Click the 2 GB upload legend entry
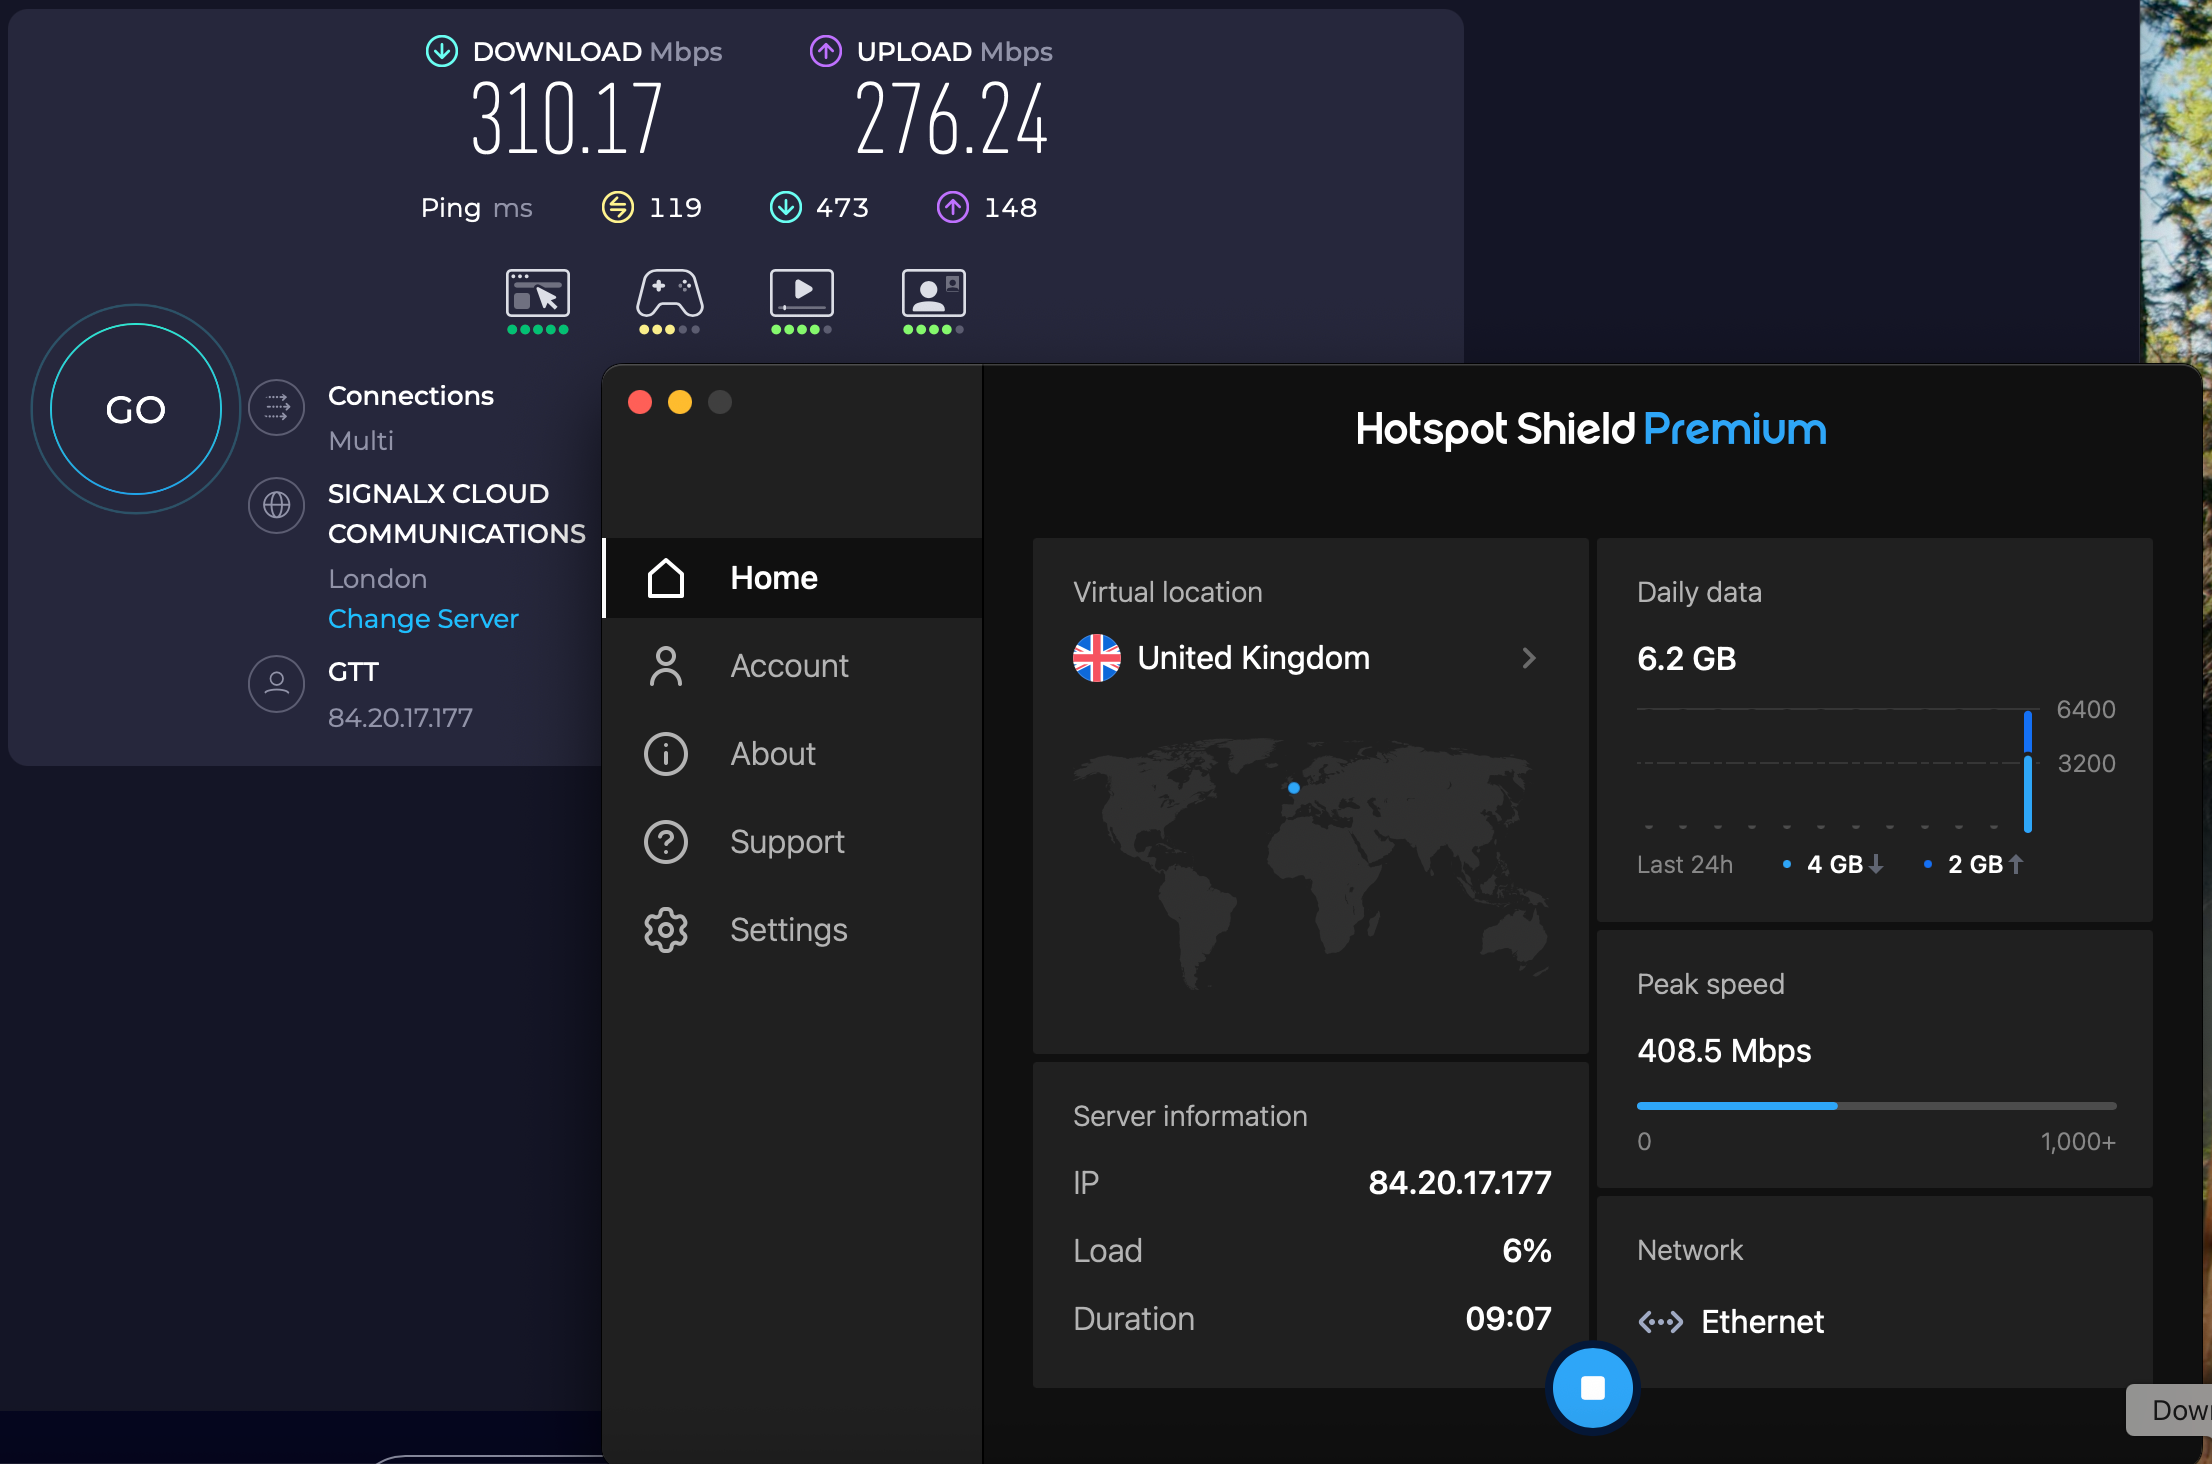The height and width of the screenshot is (1464, 2212). click(x=1975, y=864)
